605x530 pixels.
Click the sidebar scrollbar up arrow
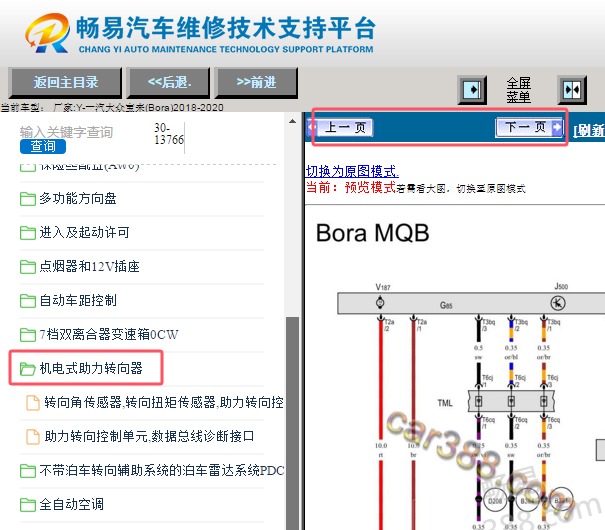coord(292,122)
